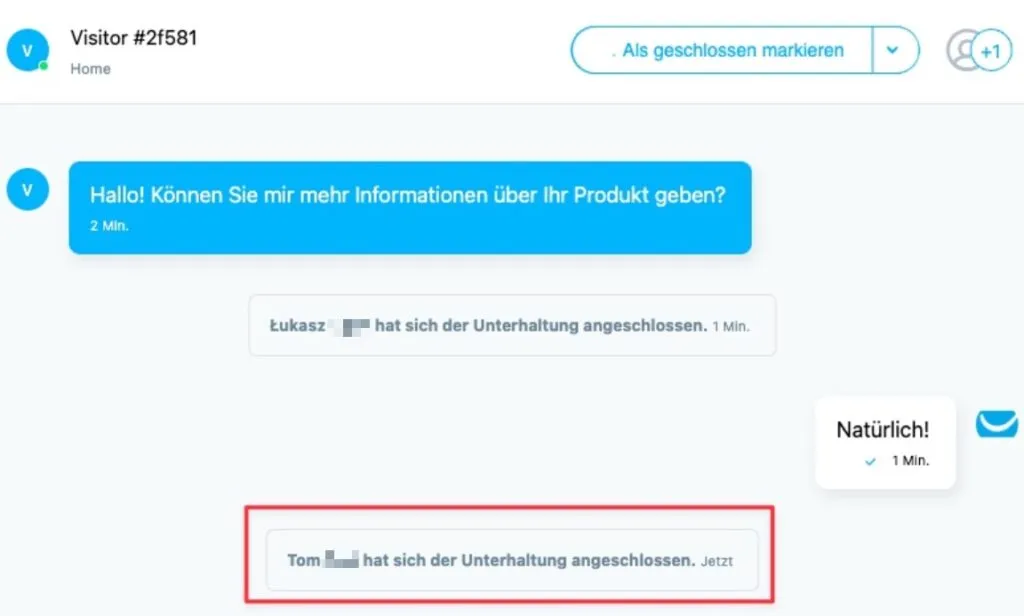Click the 1 Min. timestamp in Łukasz notice
1024x616 pixels.
[731, 327]
